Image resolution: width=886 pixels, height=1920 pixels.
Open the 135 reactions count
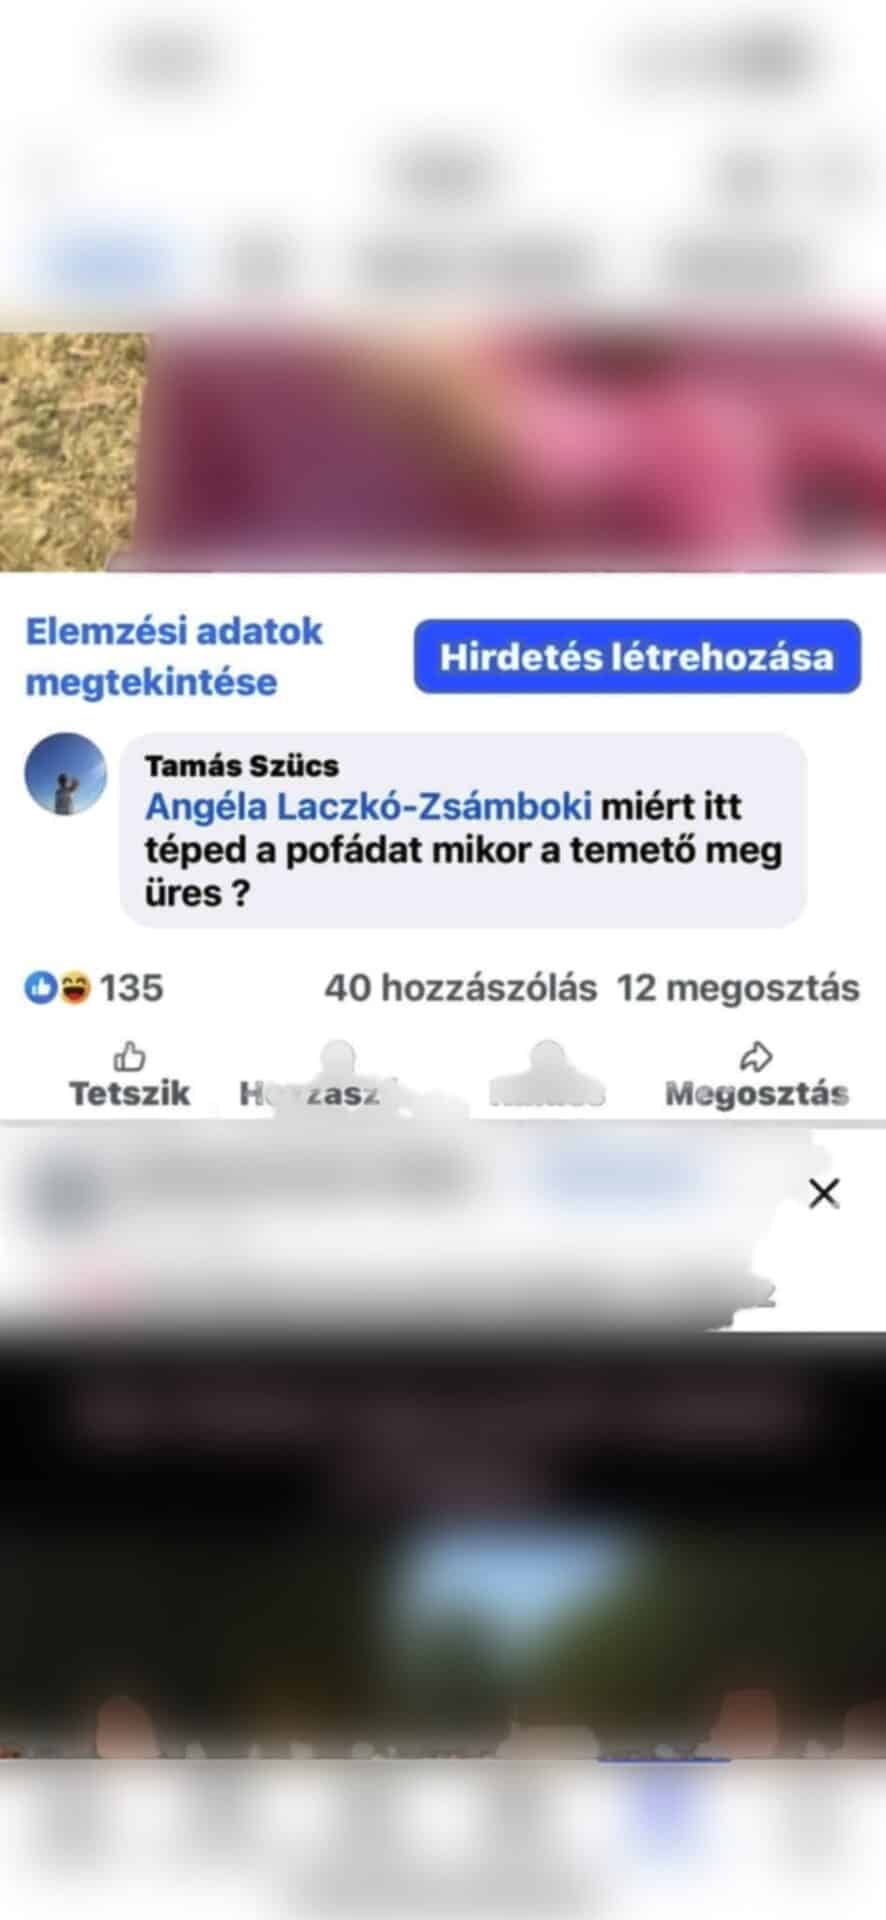tap(131, 988)
